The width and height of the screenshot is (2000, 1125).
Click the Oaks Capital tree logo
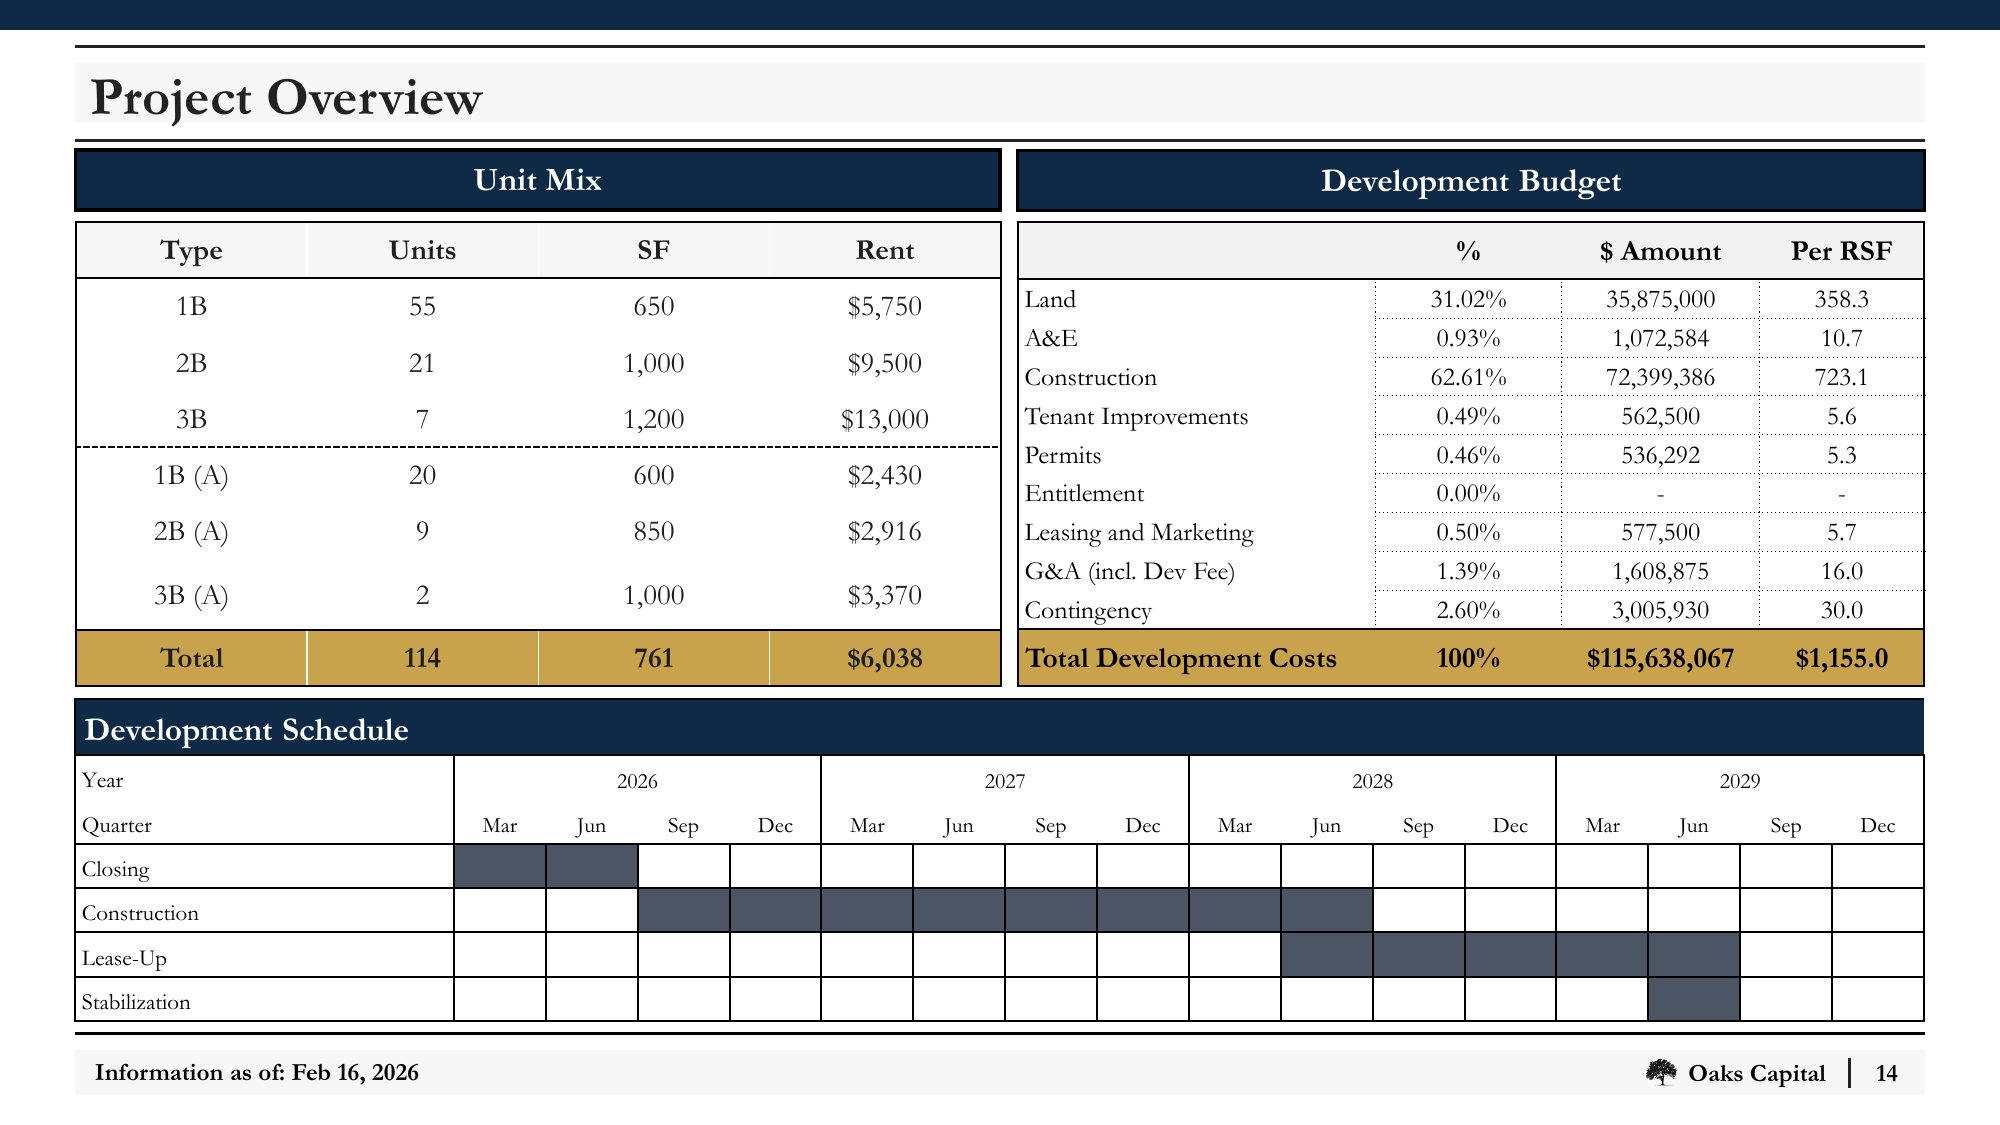click(1661, 1073)
